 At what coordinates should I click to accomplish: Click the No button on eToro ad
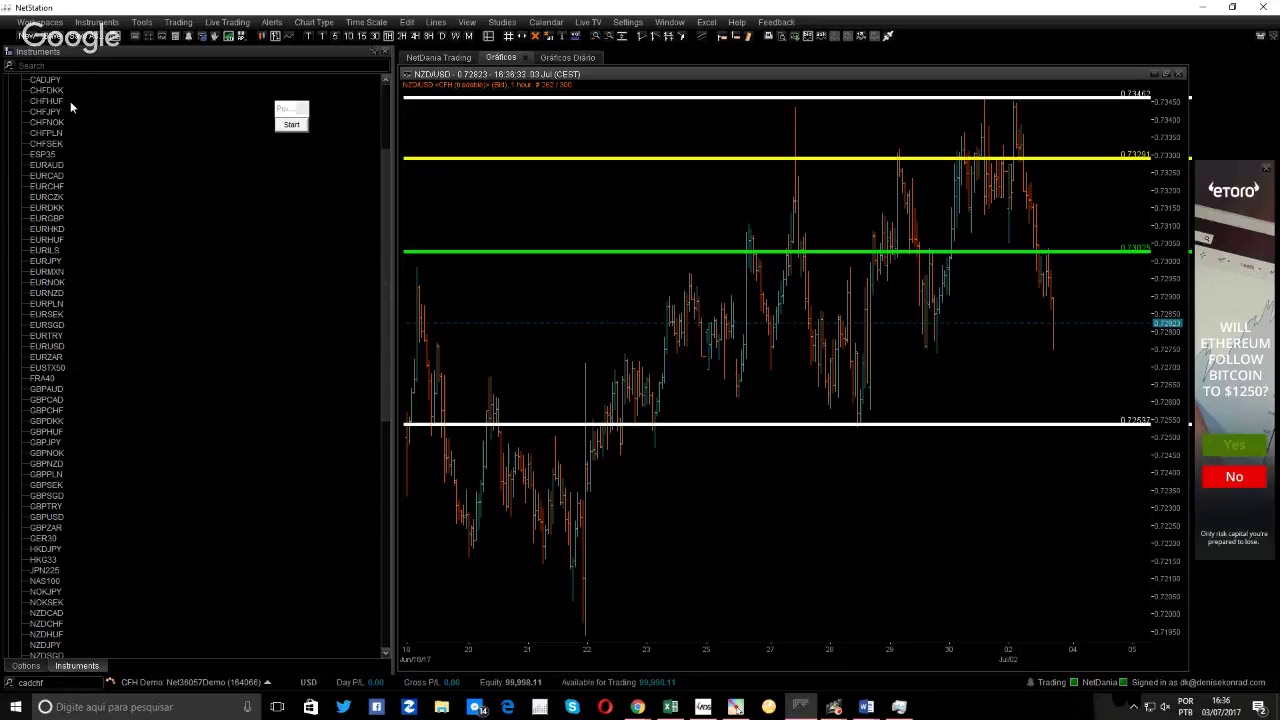point(1234,477)
